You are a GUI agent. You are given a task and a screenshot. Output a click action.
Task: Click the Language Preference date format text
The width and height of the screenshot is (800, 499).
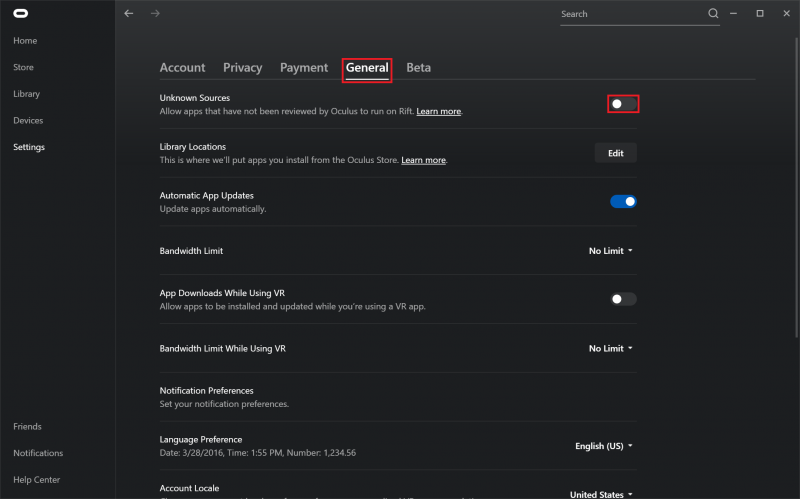[258, 453]
